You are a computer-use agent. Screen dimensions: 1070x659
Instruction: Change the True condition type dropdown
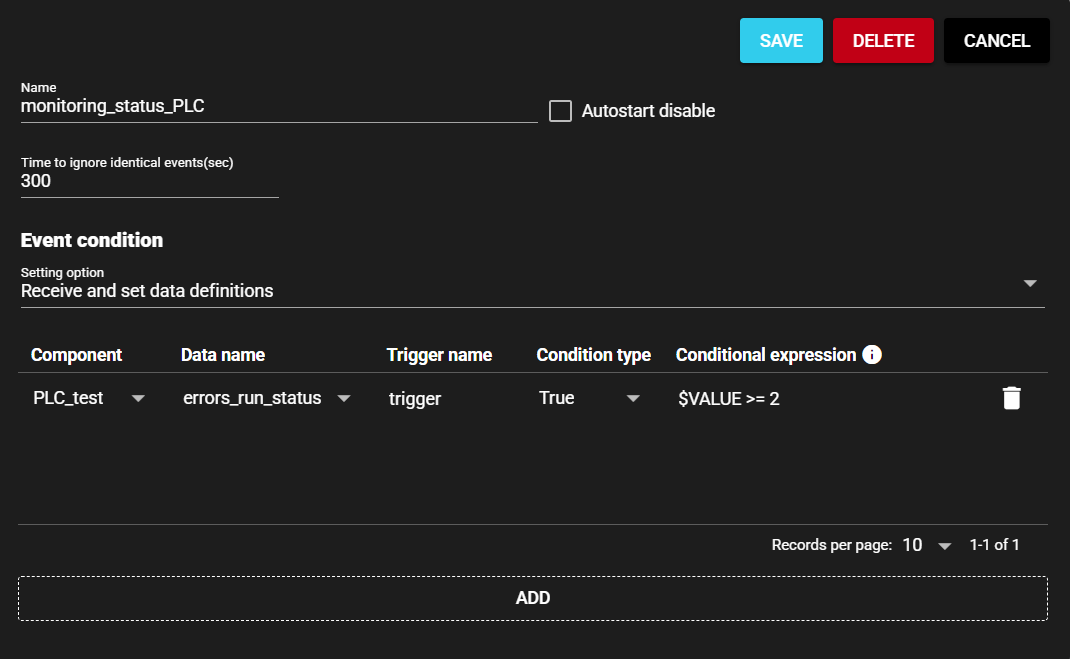(x=588, y=398)
